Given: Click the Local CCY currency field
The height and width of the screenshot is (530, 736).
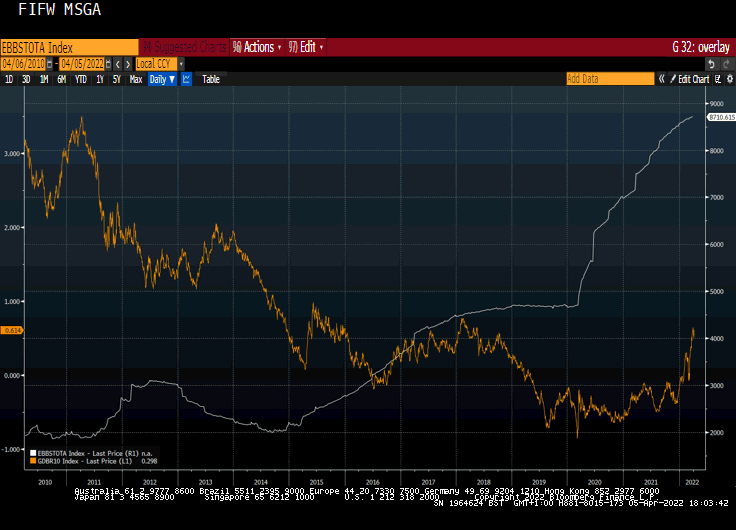Looking at the screenshot, I should pos(157,64).
